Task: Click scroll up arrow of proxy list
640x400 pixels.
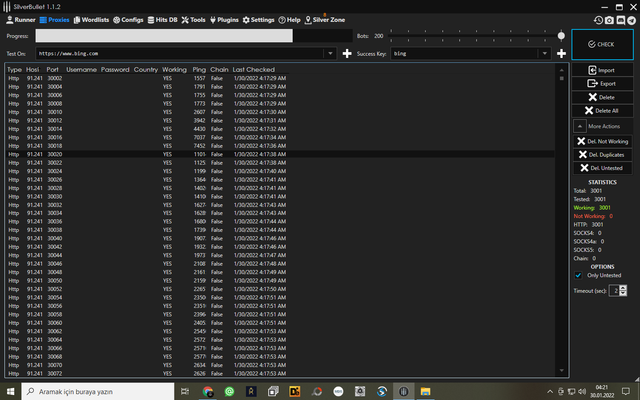Action: pyautogui.click(x=562, y=70)
